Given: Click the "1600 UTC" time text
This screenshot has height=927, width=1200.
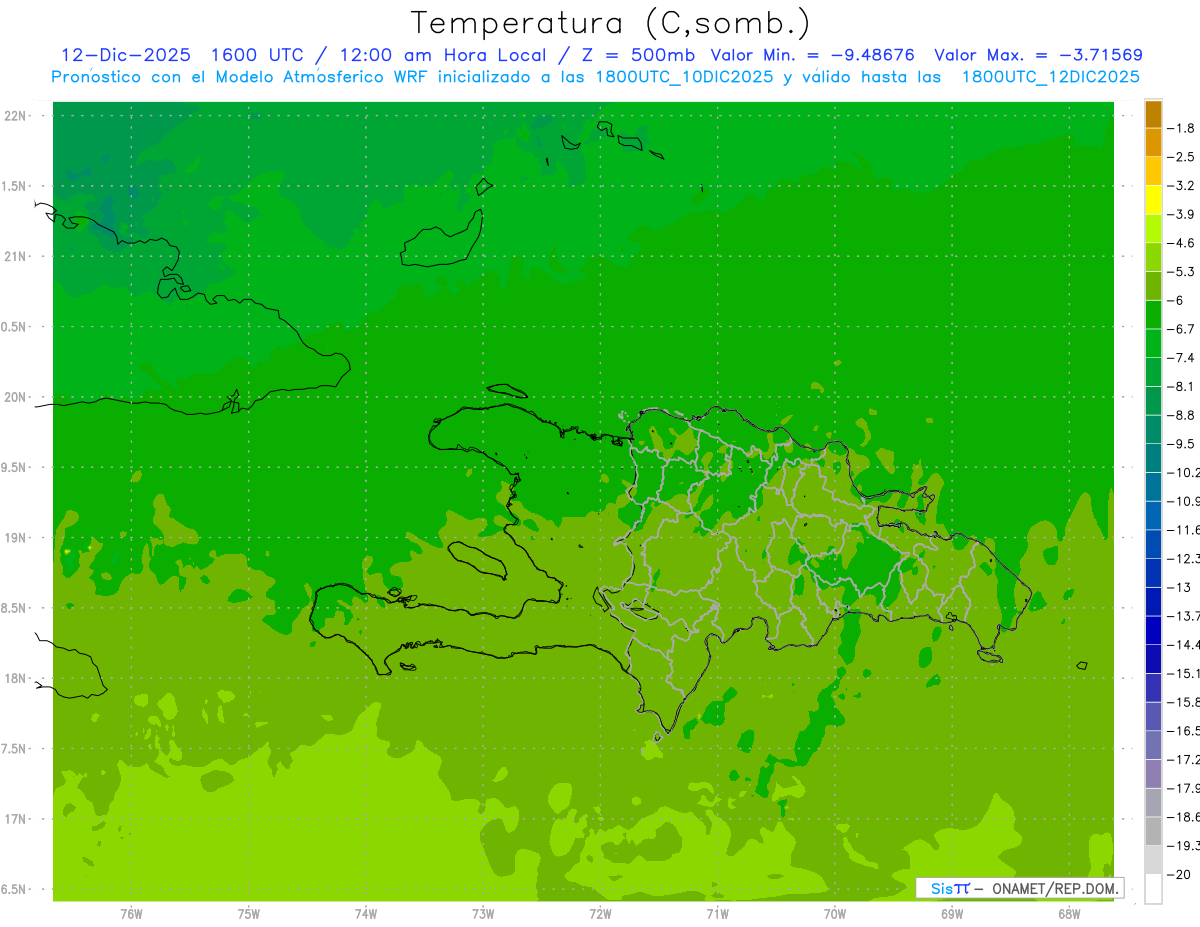Looking at the screenshot, I should tap(258, 55).
